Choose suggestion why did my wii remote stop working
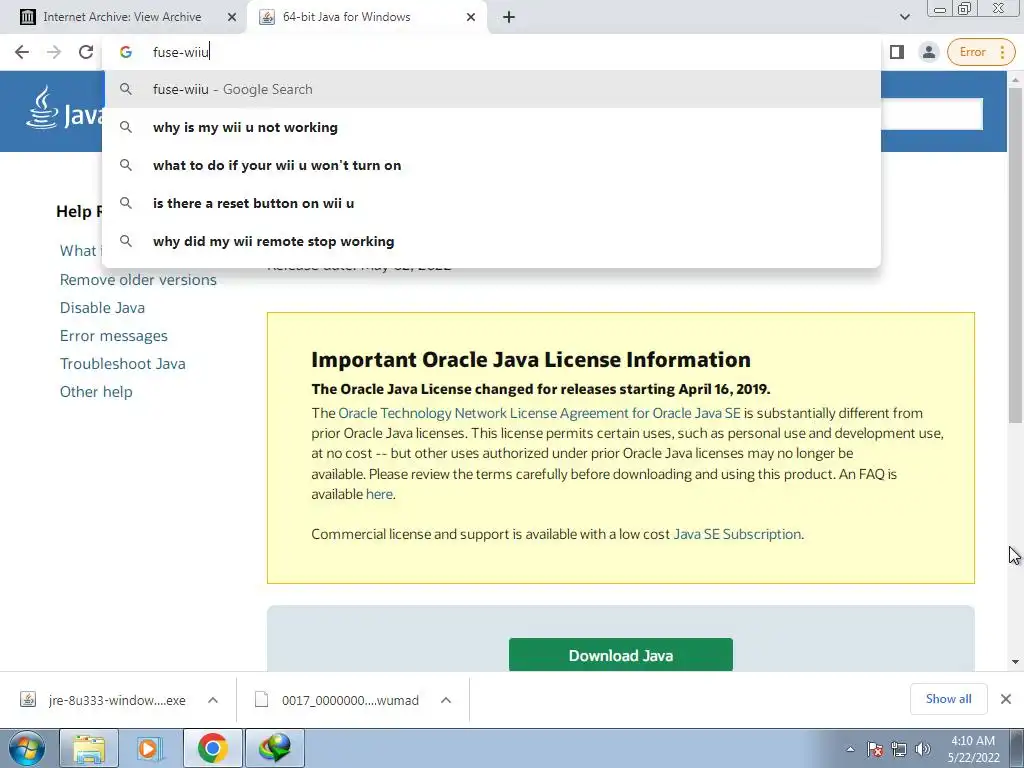 tap(491, 241)
